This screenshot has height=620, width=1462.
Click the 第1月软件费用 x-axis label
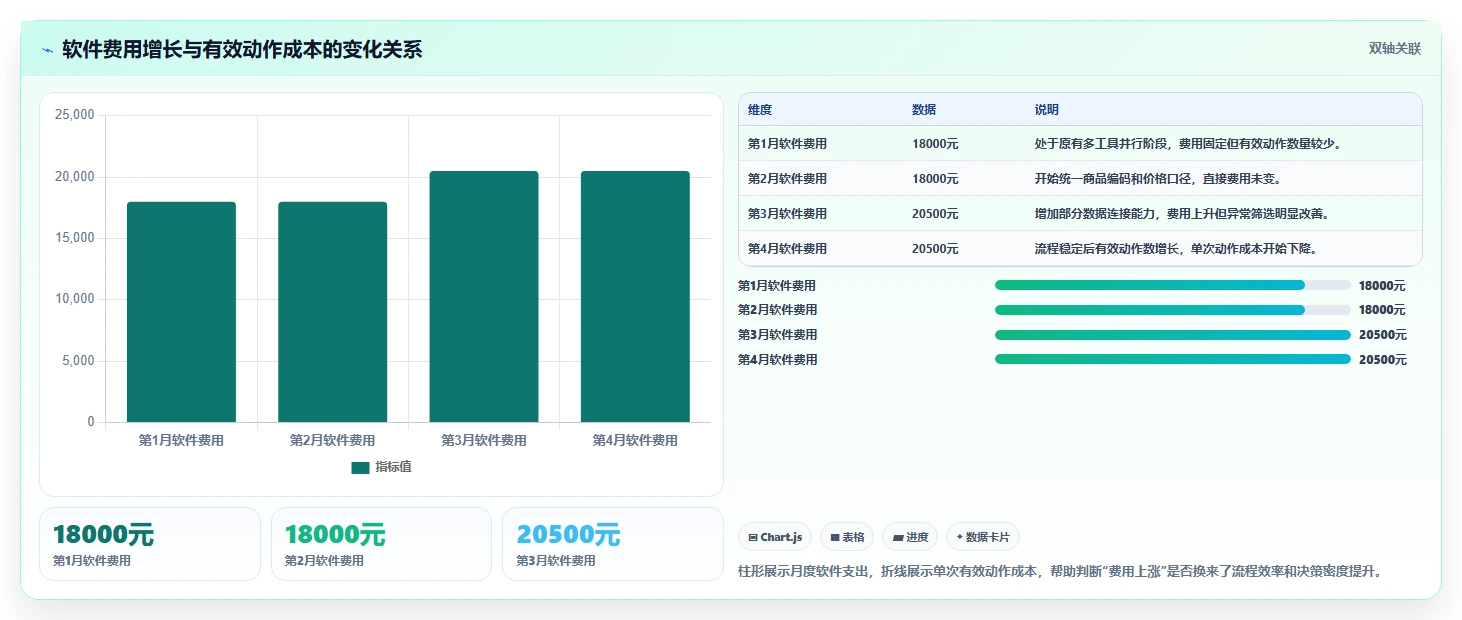[x=181, y=440]
